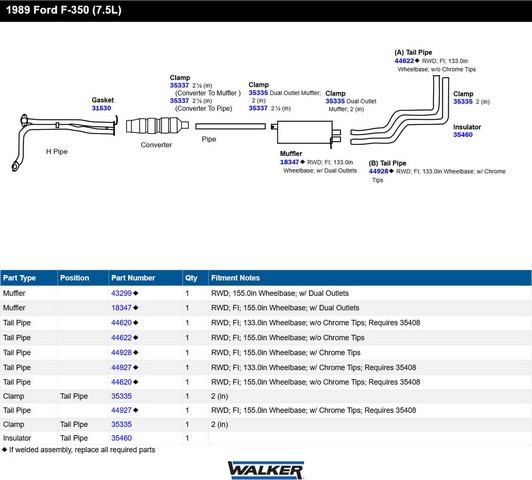Viewport: 532px width, 480px height.
Task: Open tail pipe (B) part 44928 diagram link
Action: 378,171
